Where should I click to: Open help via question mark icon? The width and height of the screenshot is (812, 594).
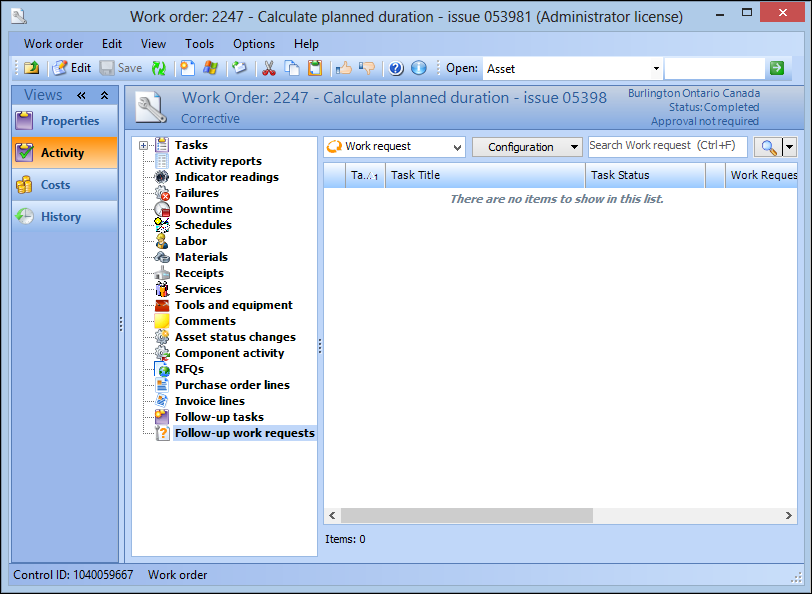[396, 68]
